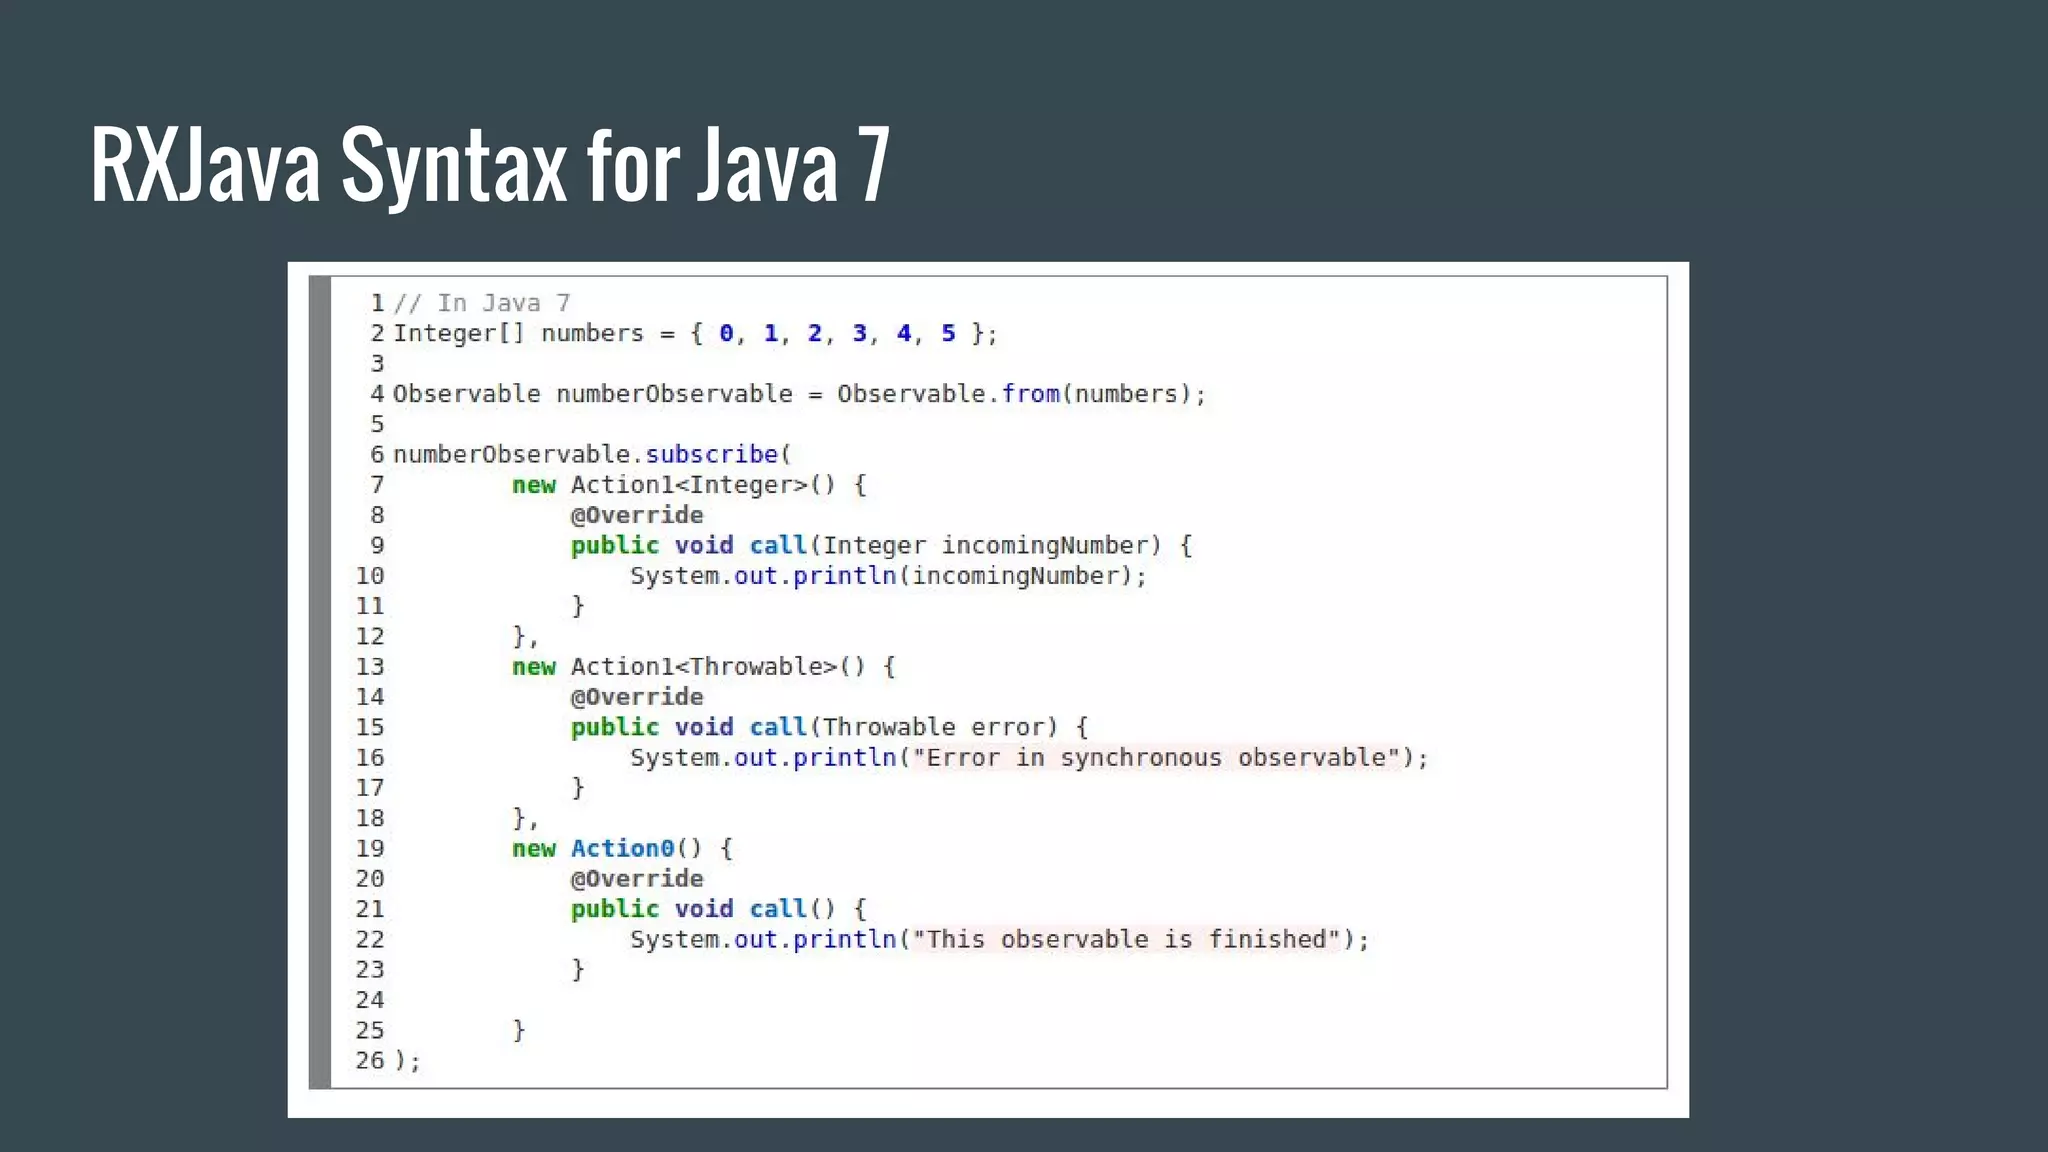Click the closing ');' on line 26
Screen dimensions: 2048x1152
click(407, 1061)
